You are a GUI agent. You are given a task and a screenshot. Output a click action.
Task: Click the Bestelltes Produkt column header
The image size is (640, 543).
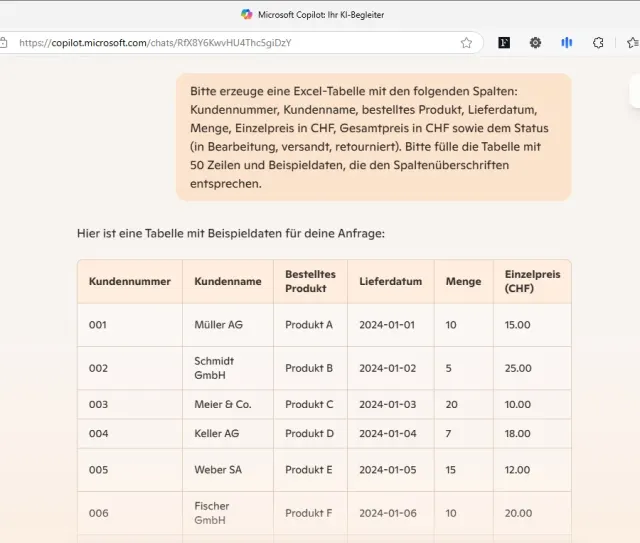pos(310,281)
